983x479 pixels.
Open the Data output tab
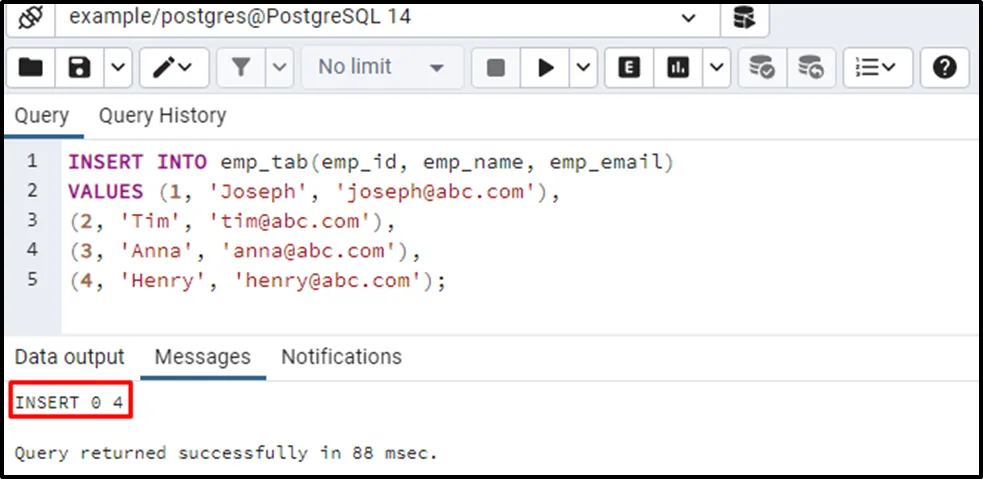coord(70,357)
